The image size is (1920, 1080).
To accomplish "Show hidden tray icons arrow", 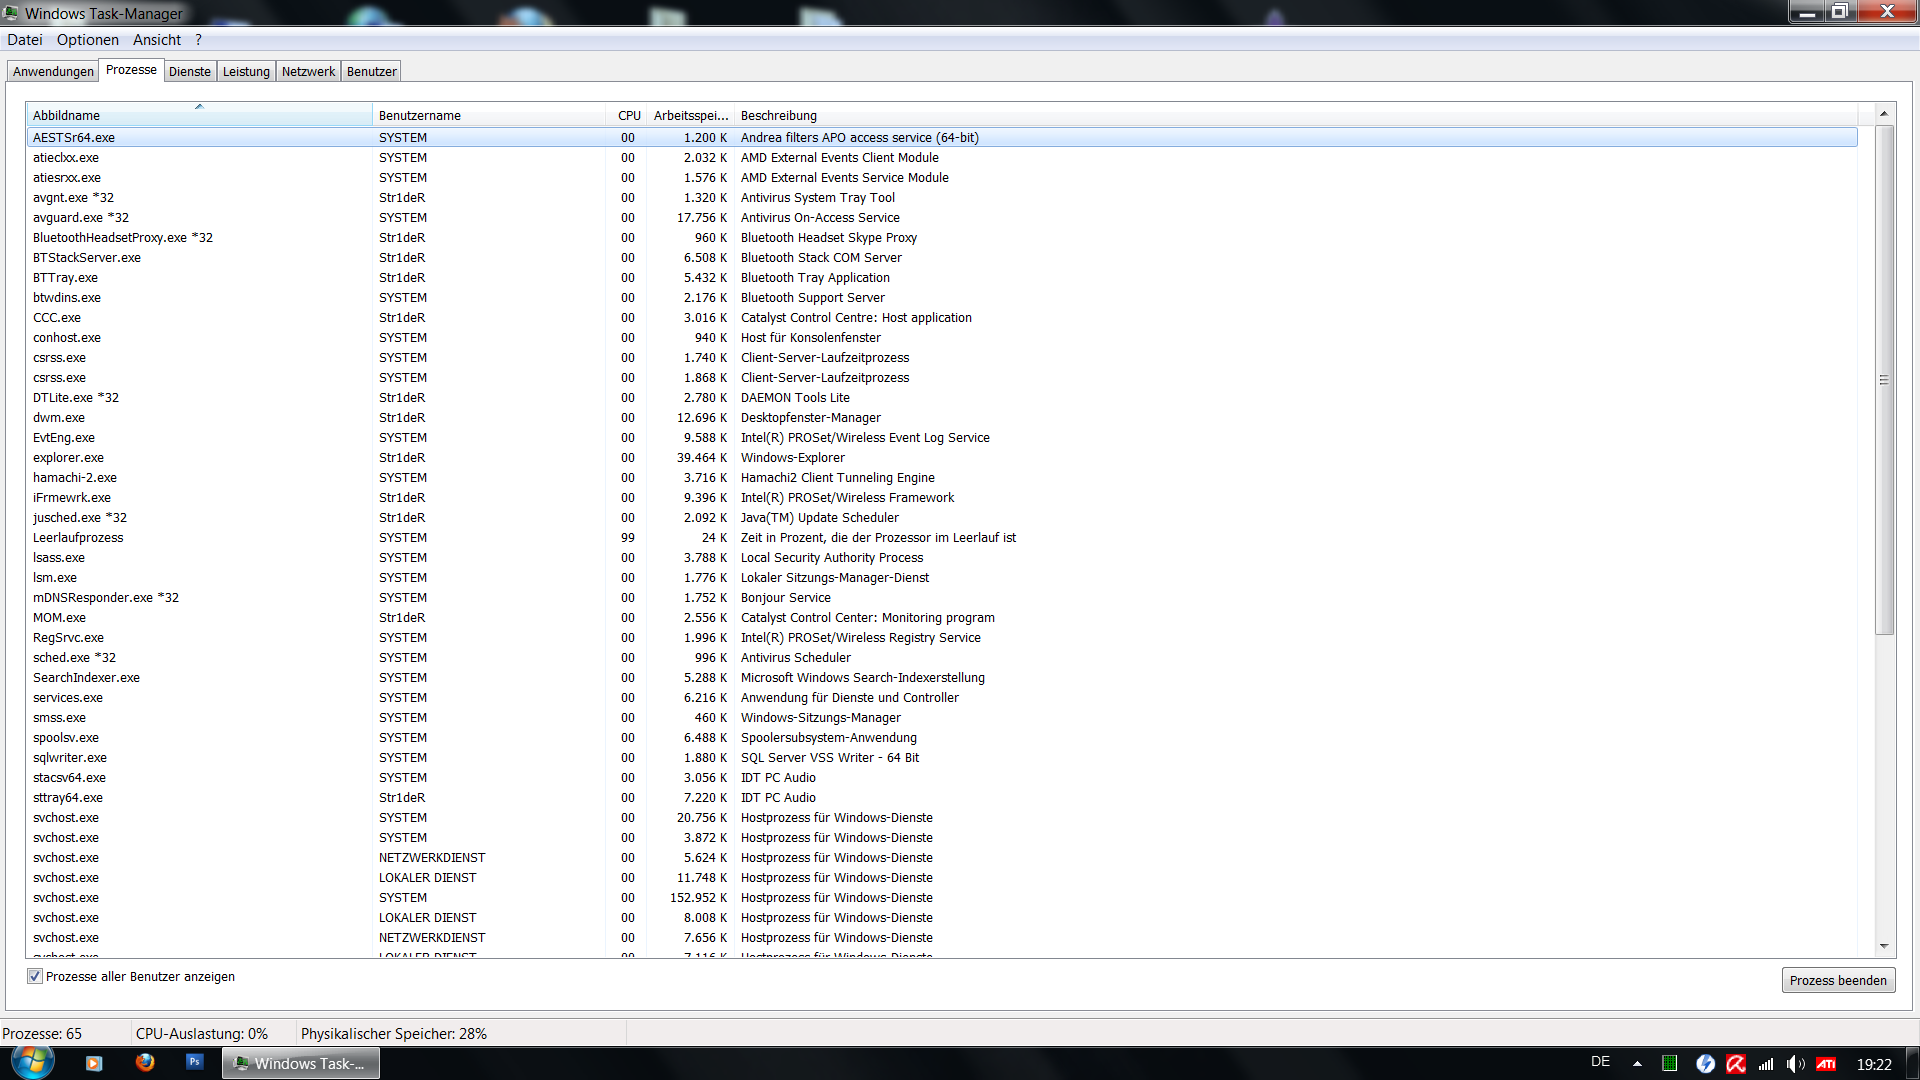I will (1637, 1064).
